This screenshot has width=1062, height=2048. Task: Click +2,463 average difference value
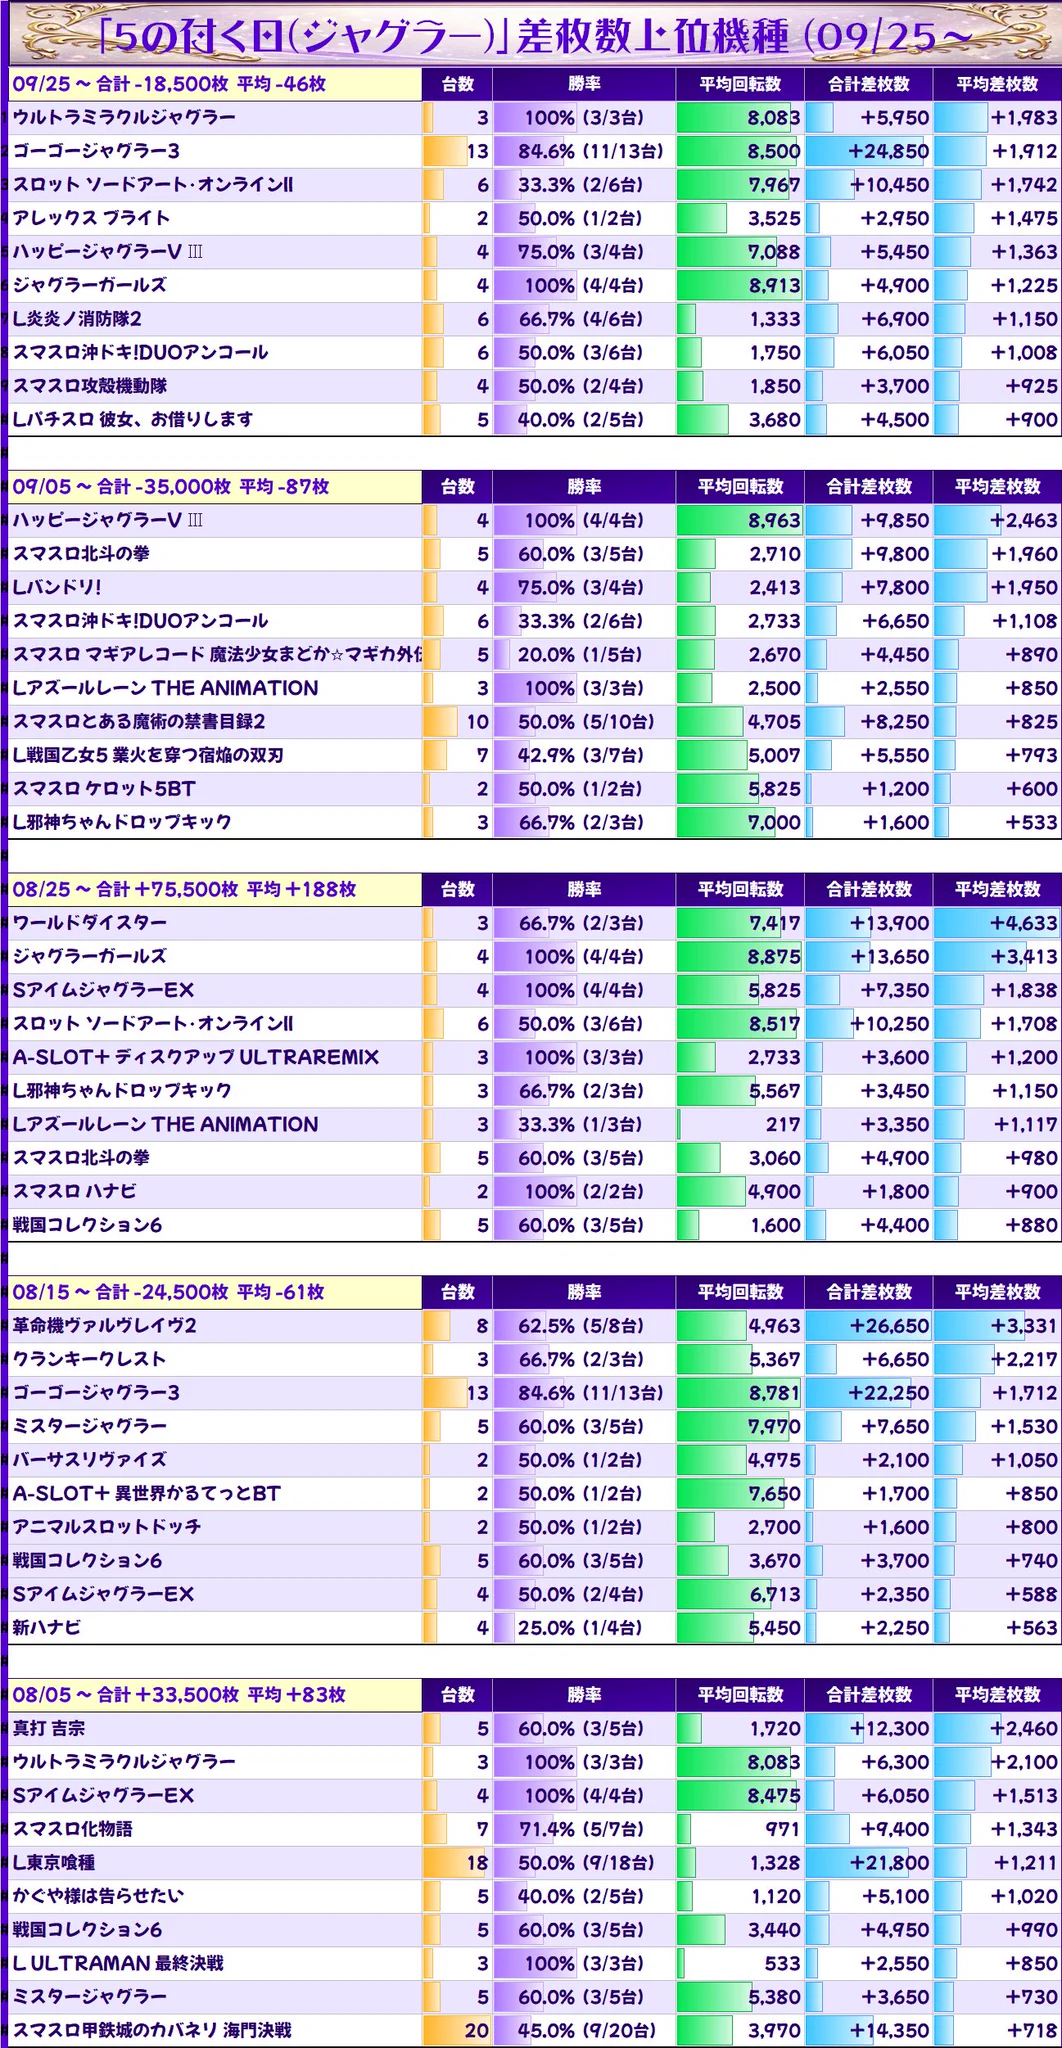1023,521
